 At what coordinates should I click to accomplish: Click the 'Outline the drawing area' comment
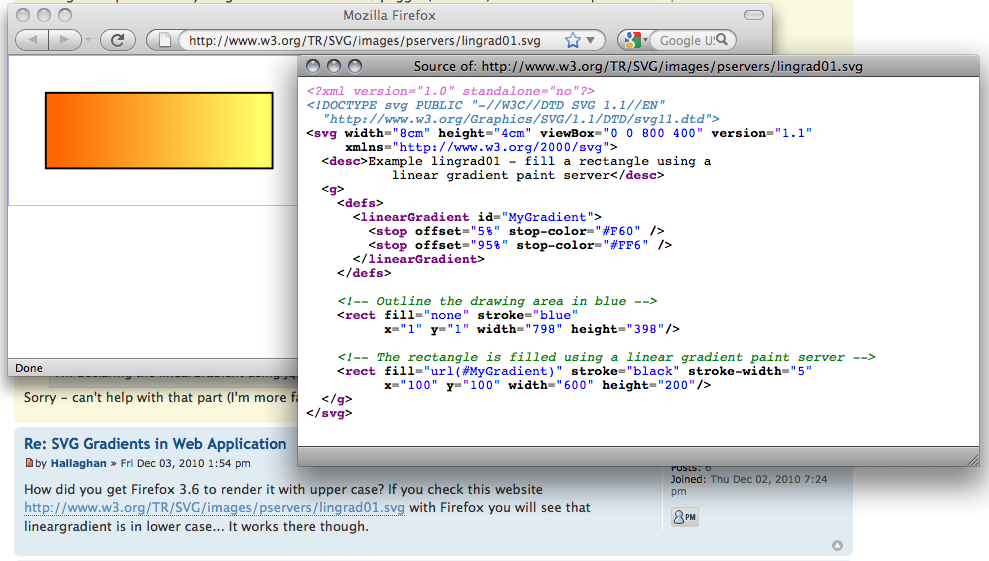[x=497, y=301]
